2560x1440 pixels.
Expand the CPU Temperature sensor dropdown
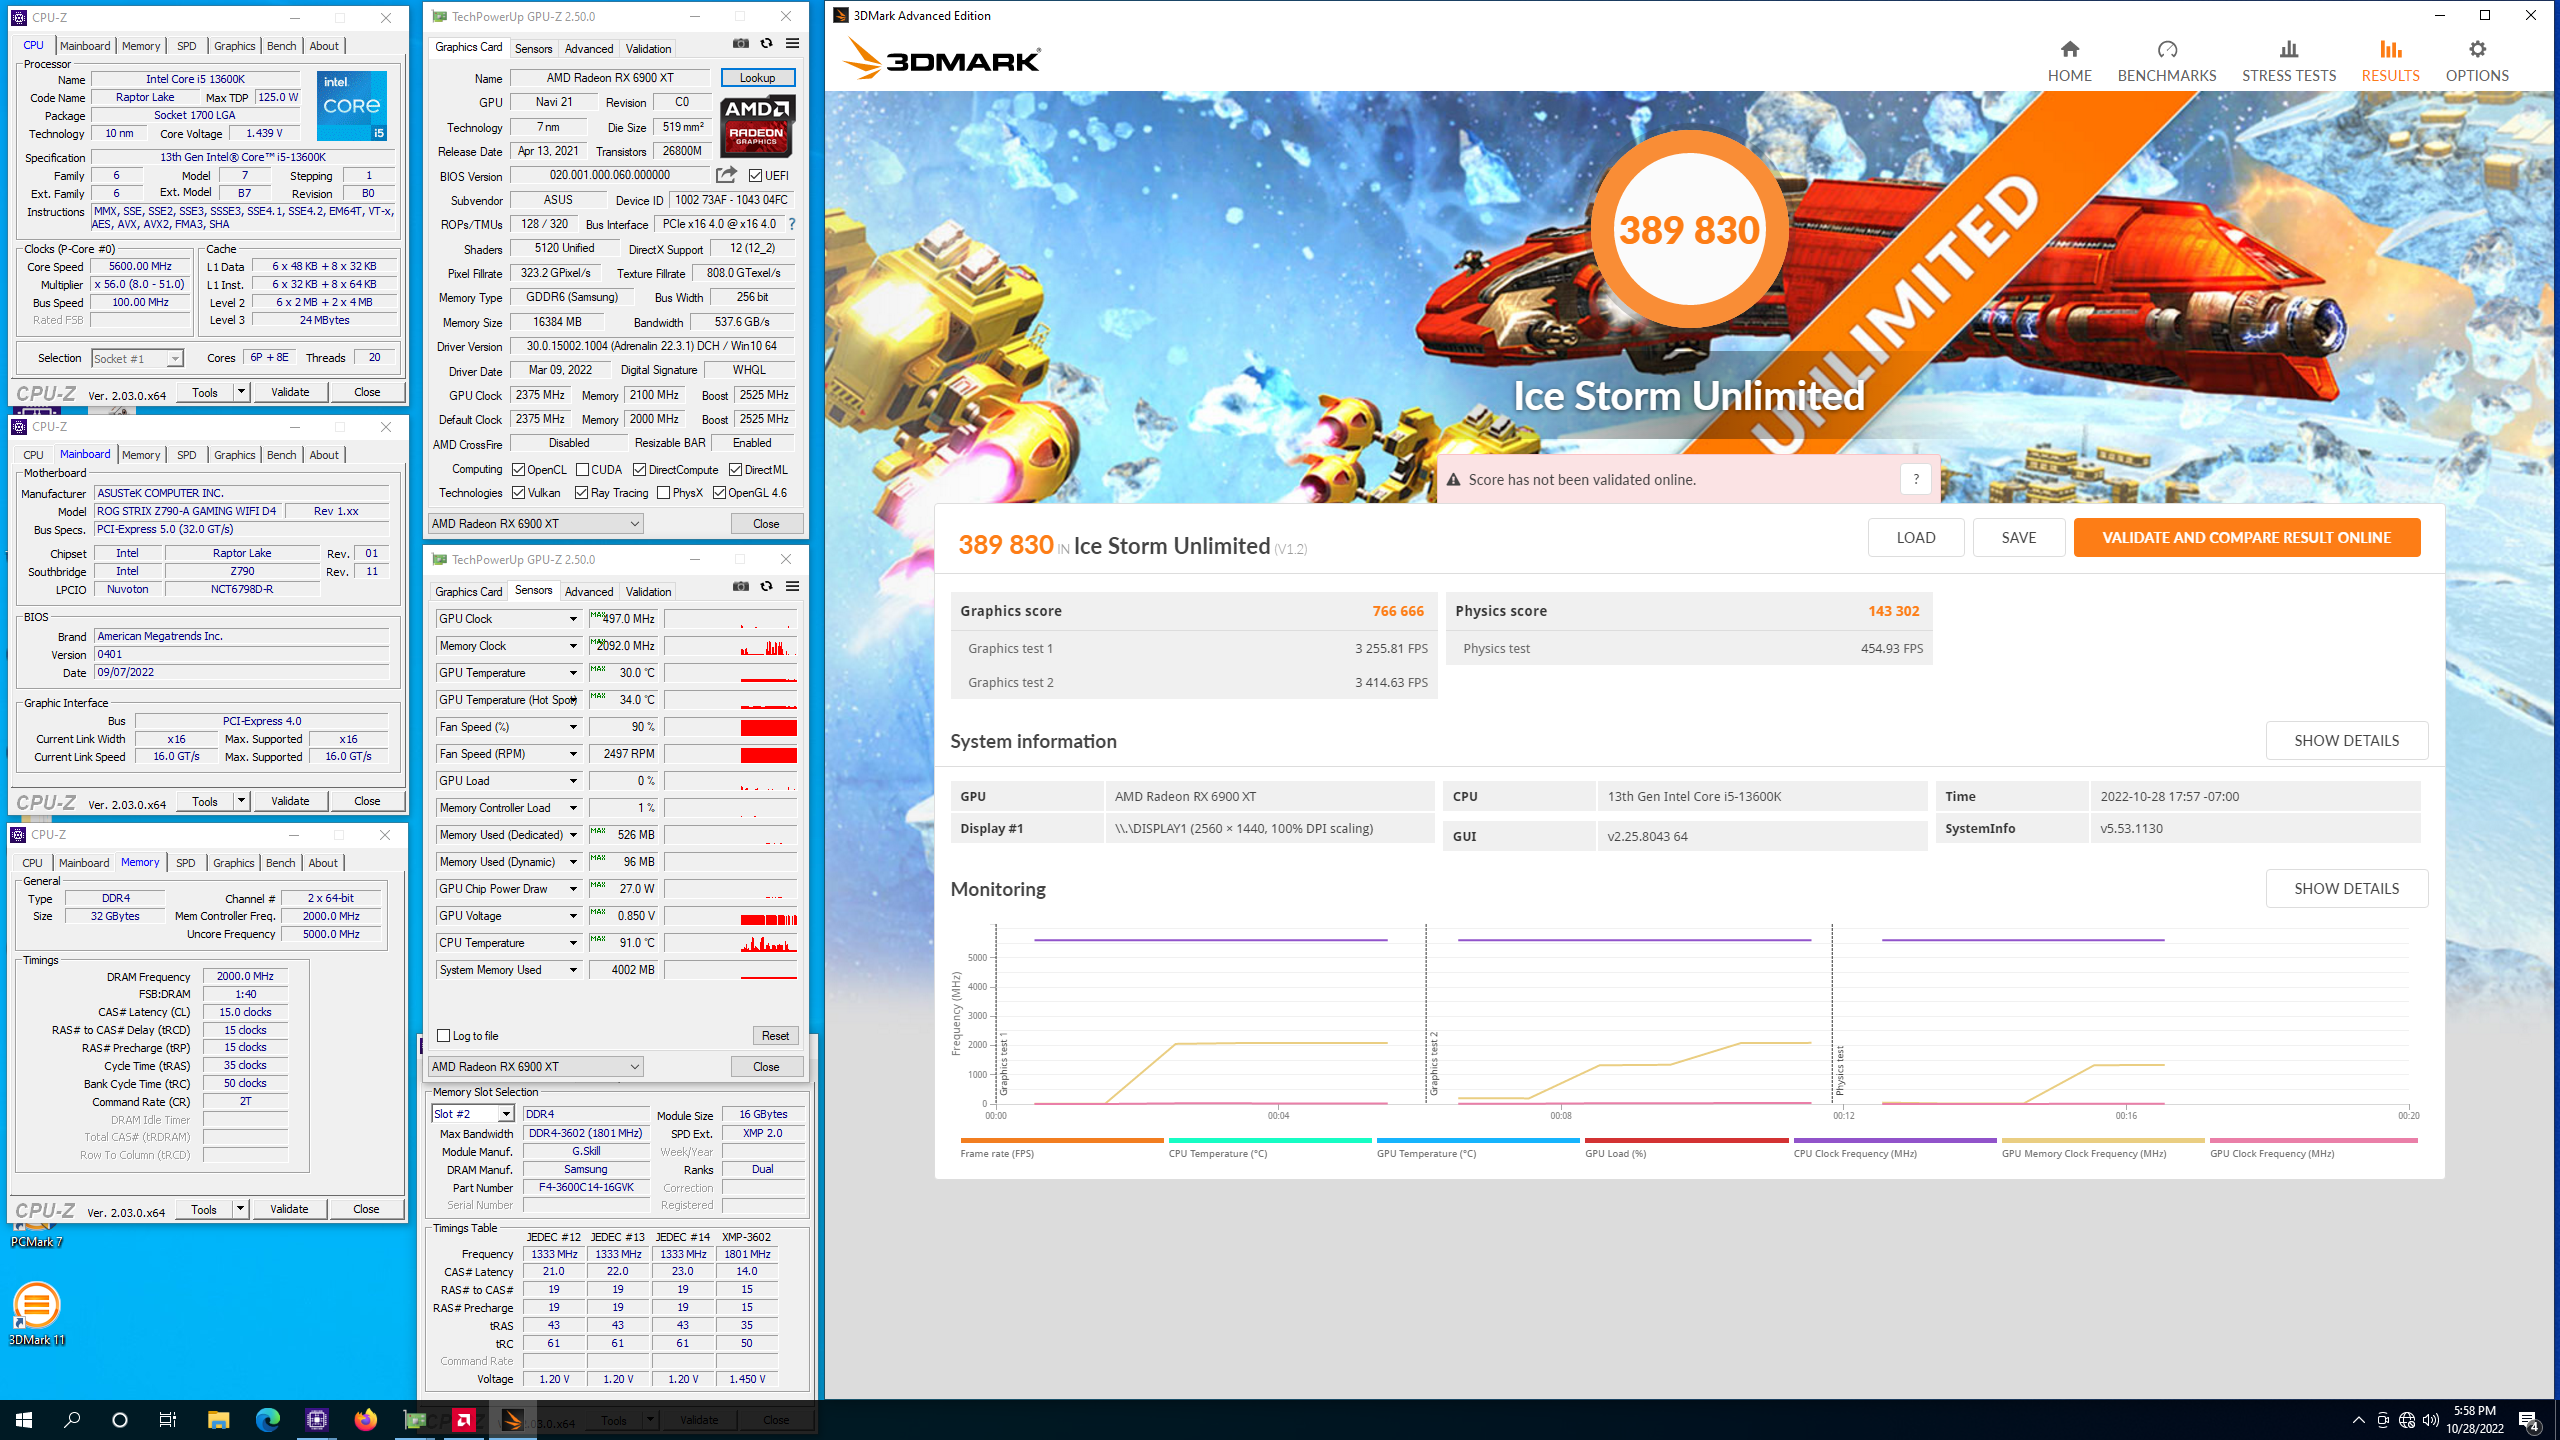pyautogui.click(x=573, y=943)
